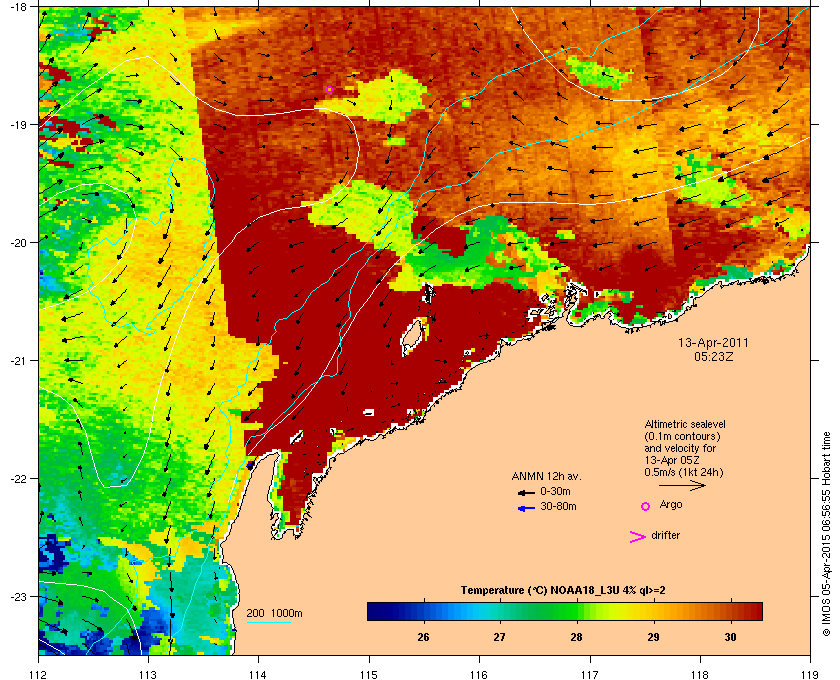This screenshot has width=840, height=680.
Task: Click the 'drifter' legend label
Action: coord(665,535)
